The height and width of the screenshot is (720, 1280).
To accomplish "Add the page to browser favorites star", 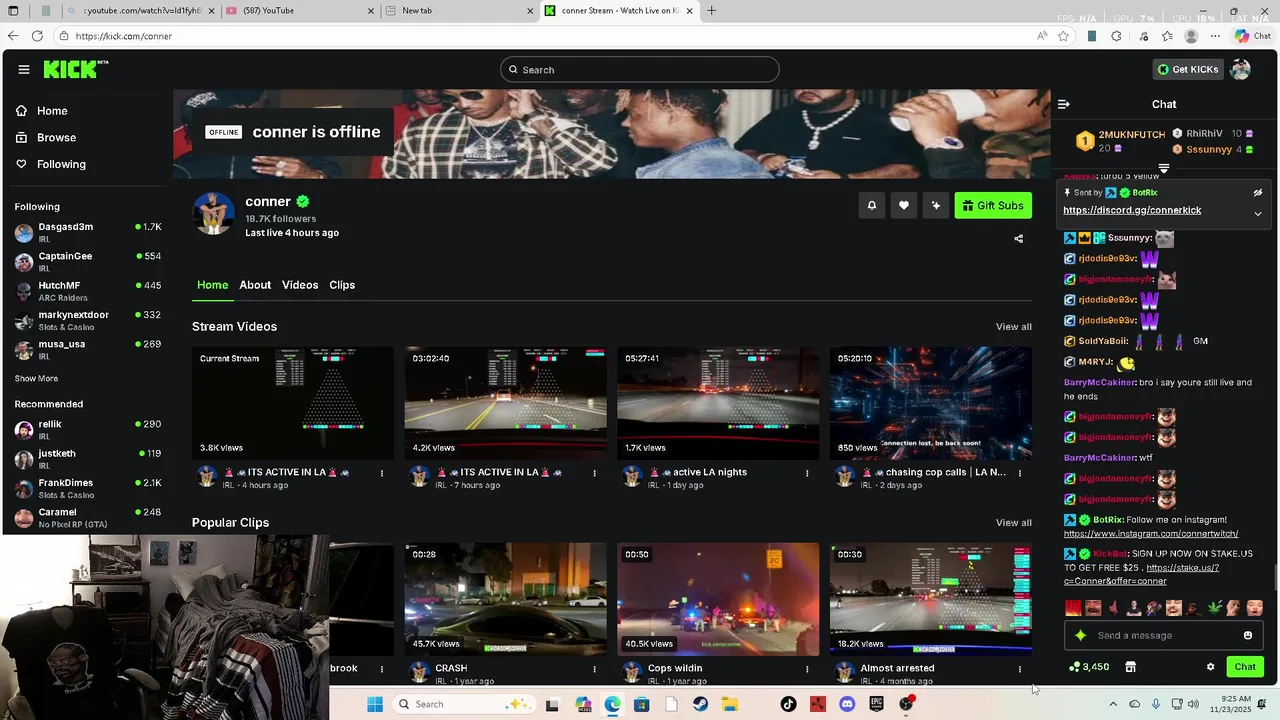I will (x=1064, y=36).
